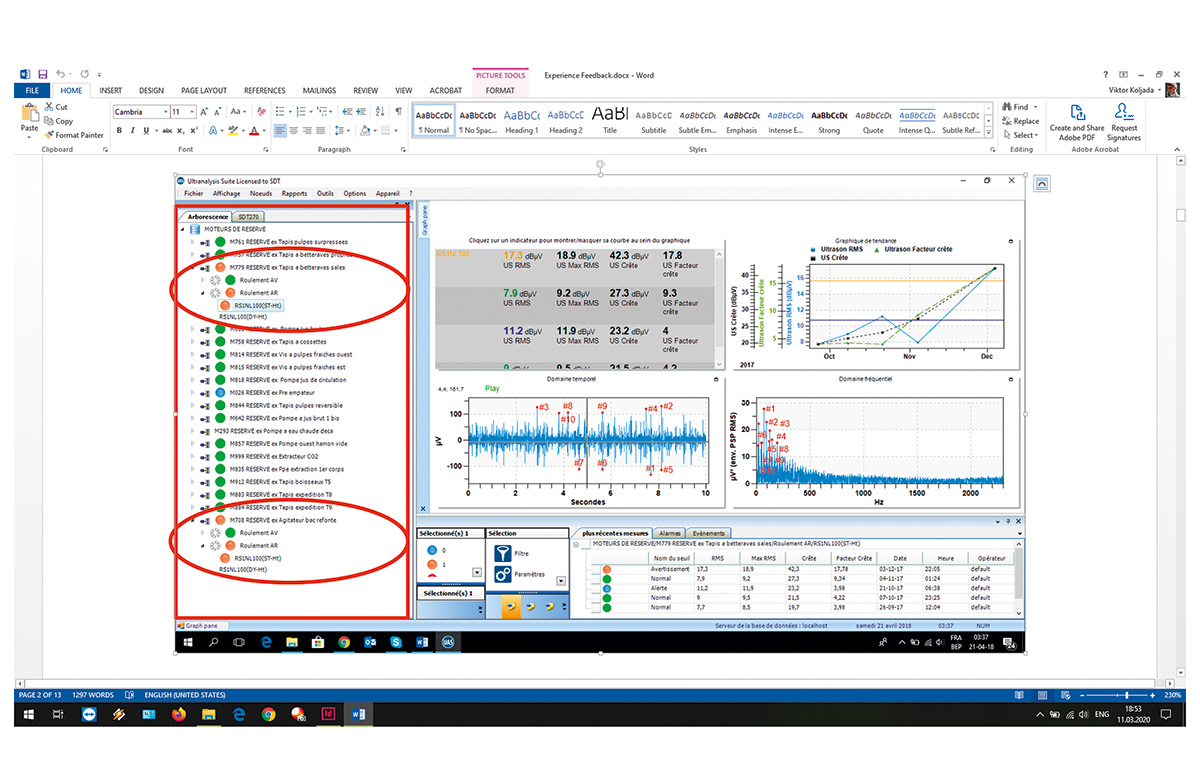This screenshot has height=776, width=1200.
Task: Open Adobe InDesign from the Windows taskbar
Action: [327, 714]
